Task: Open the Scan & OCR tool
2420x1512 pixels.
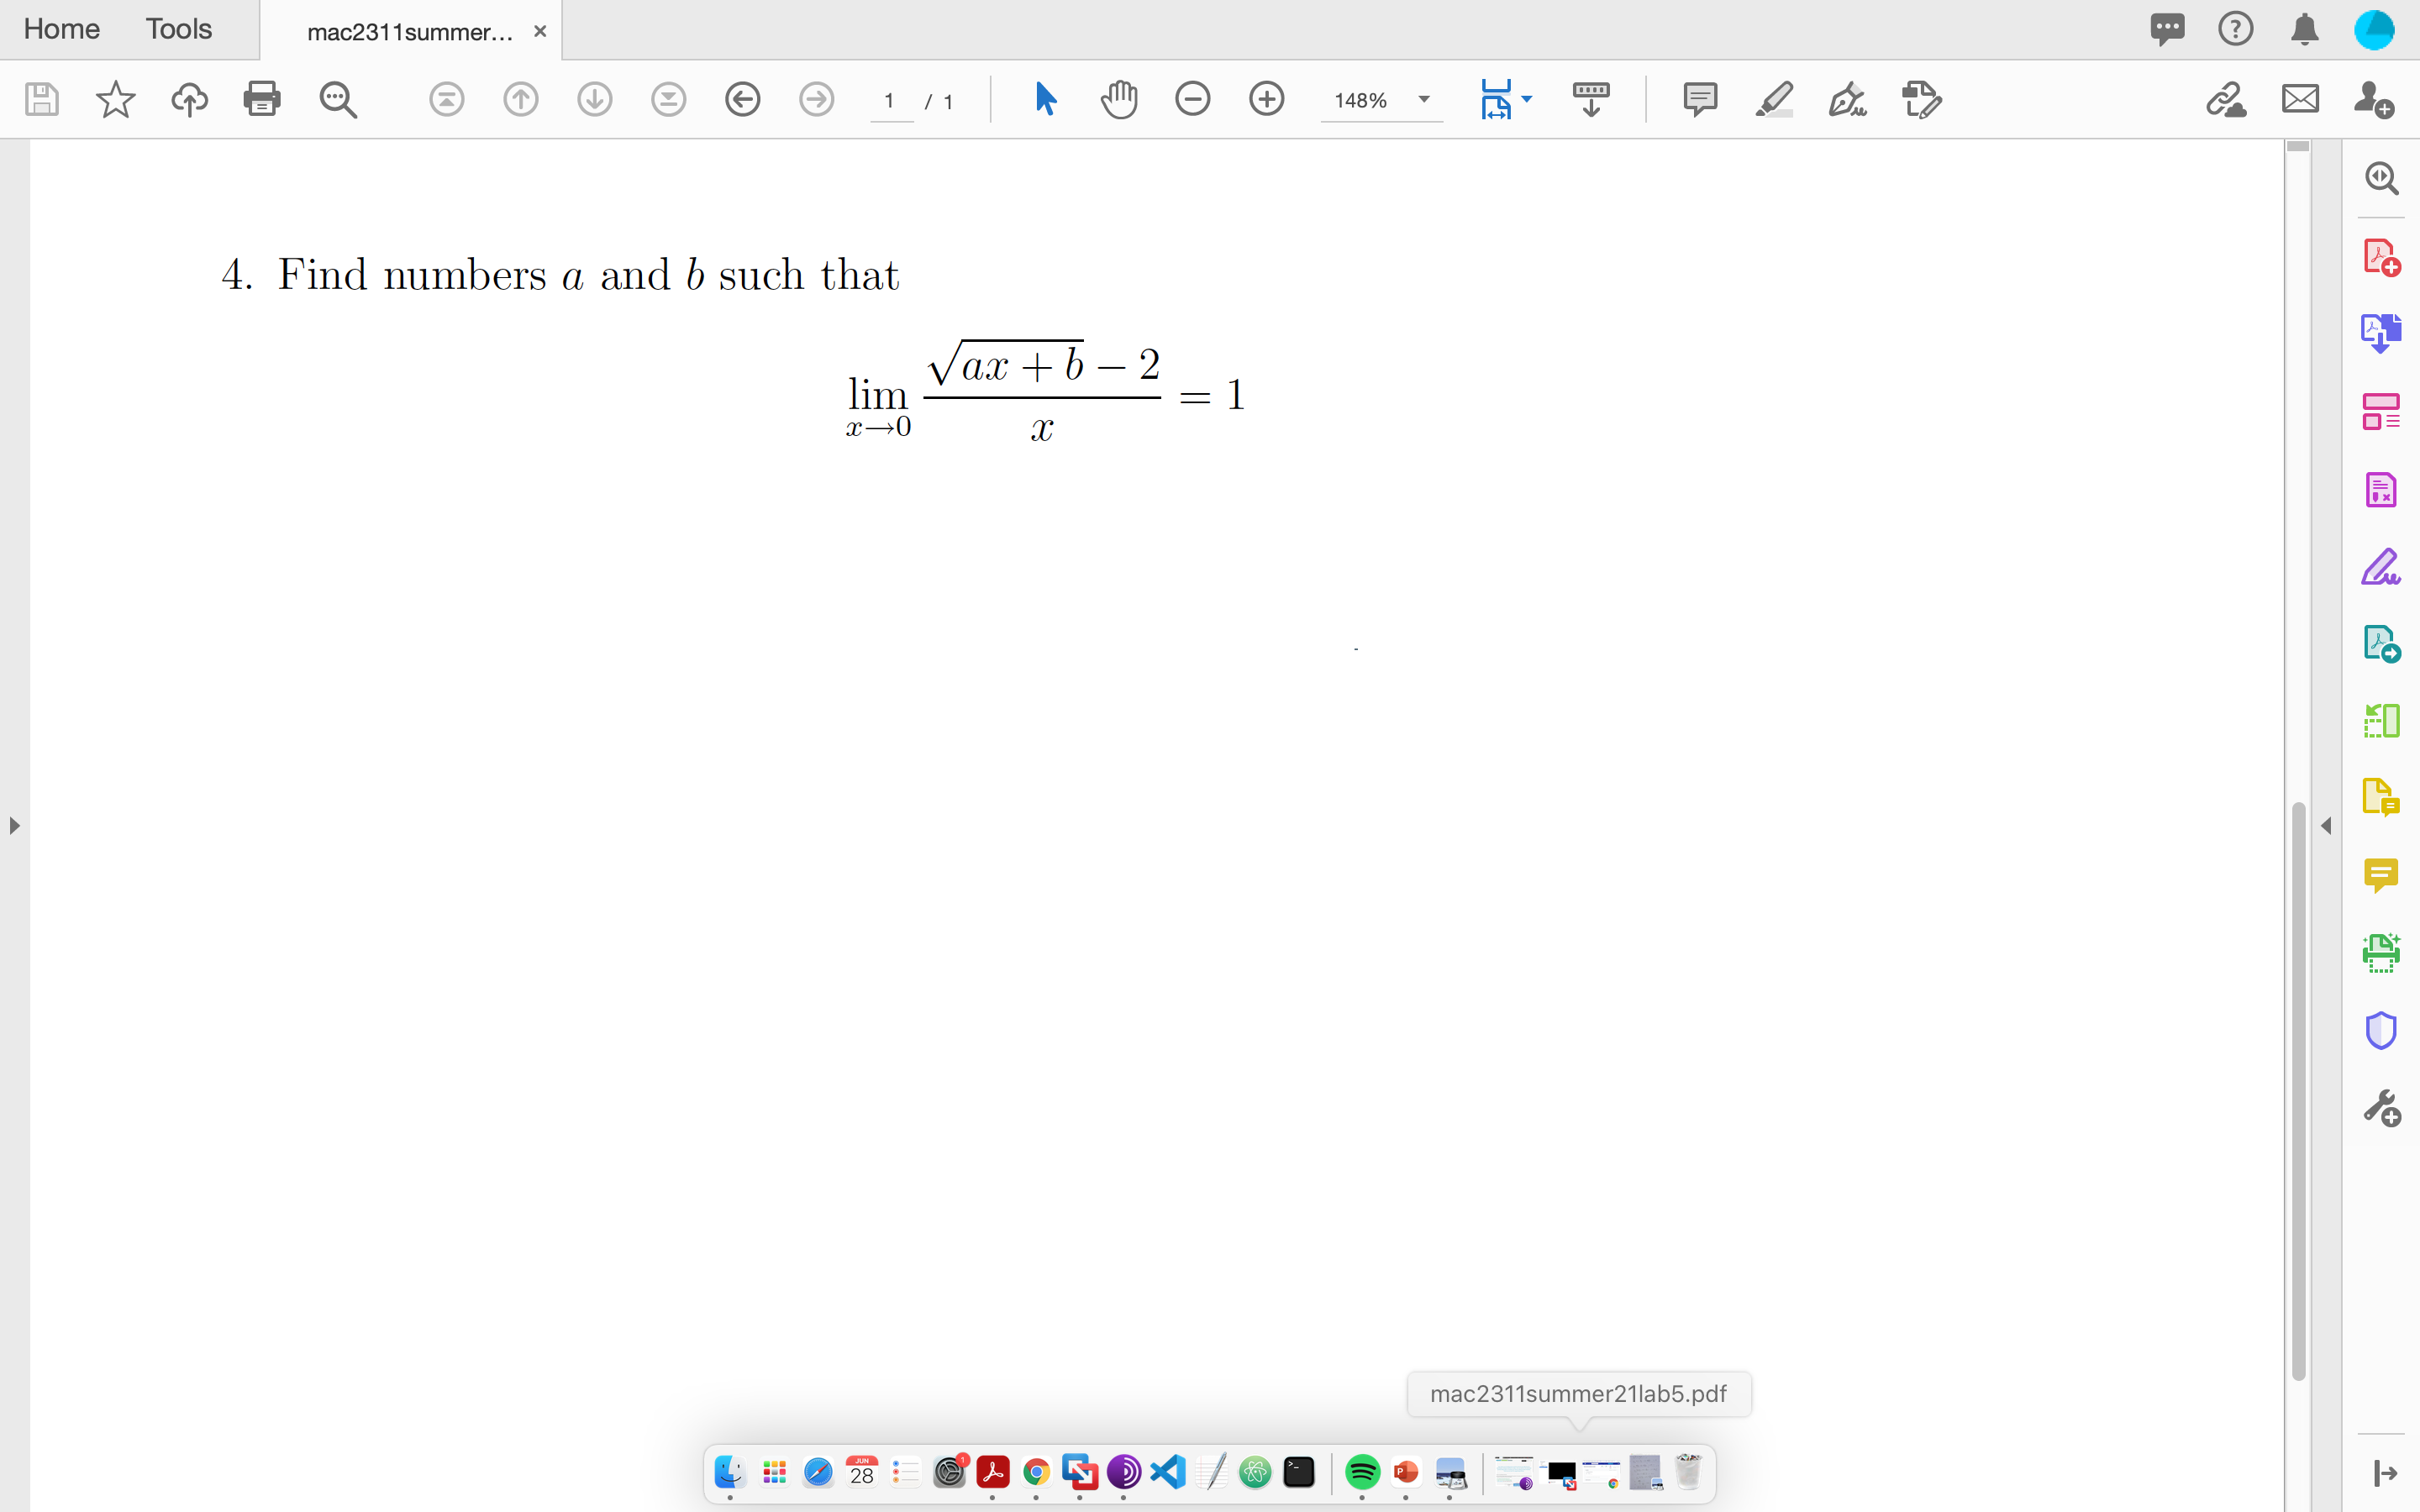Action: (2380, 952)
